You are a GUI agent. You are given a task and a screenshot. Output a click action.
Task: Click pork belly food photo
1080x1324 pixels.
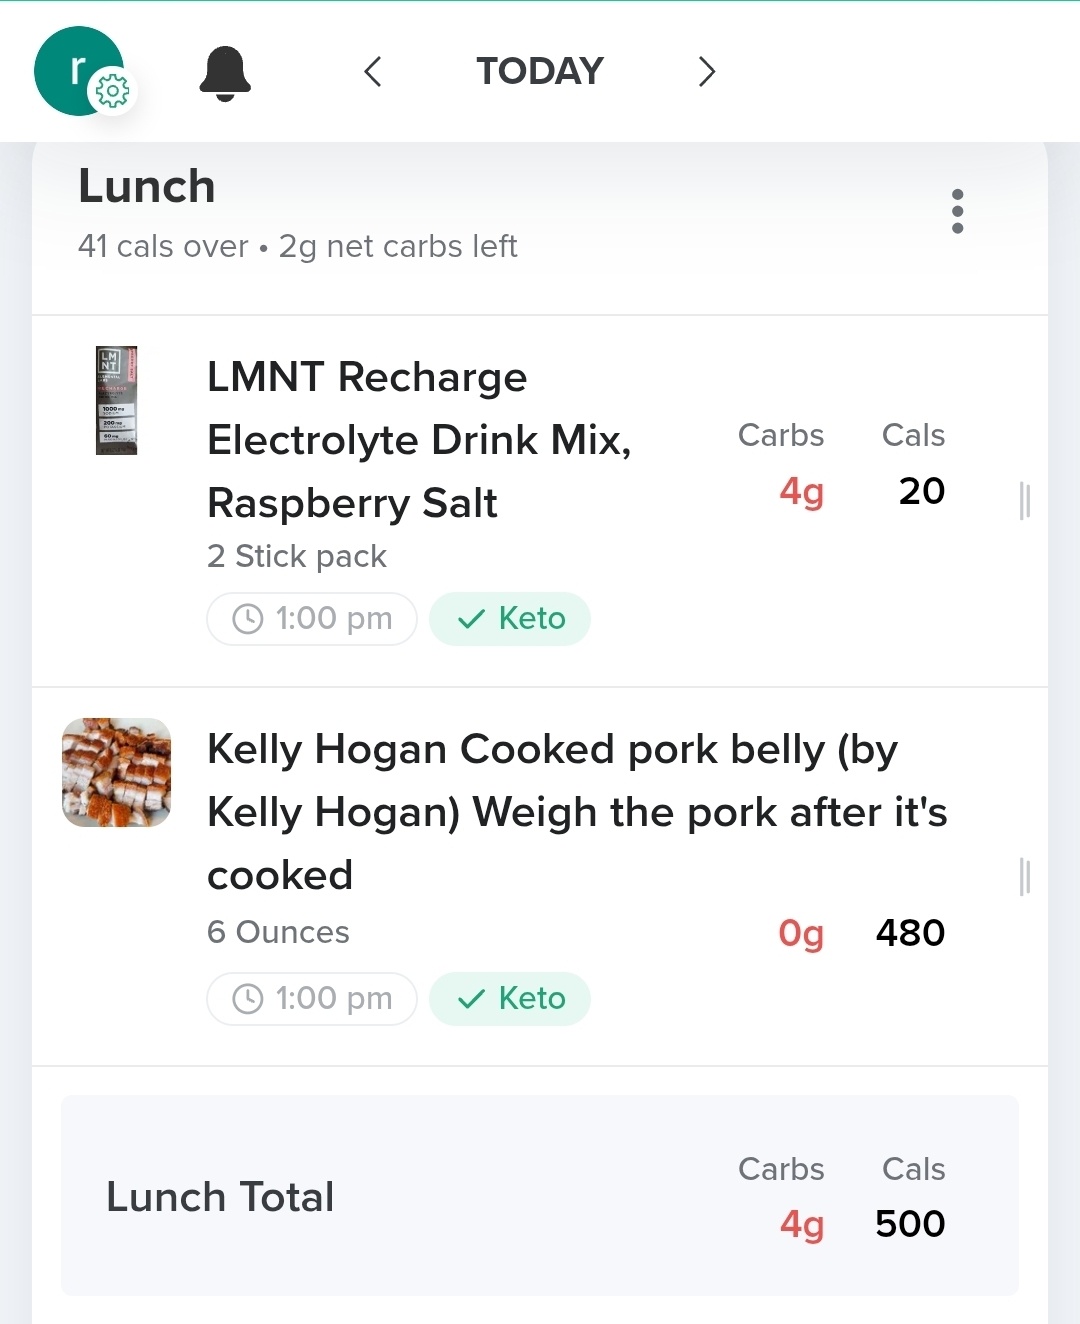pos(116,772)
